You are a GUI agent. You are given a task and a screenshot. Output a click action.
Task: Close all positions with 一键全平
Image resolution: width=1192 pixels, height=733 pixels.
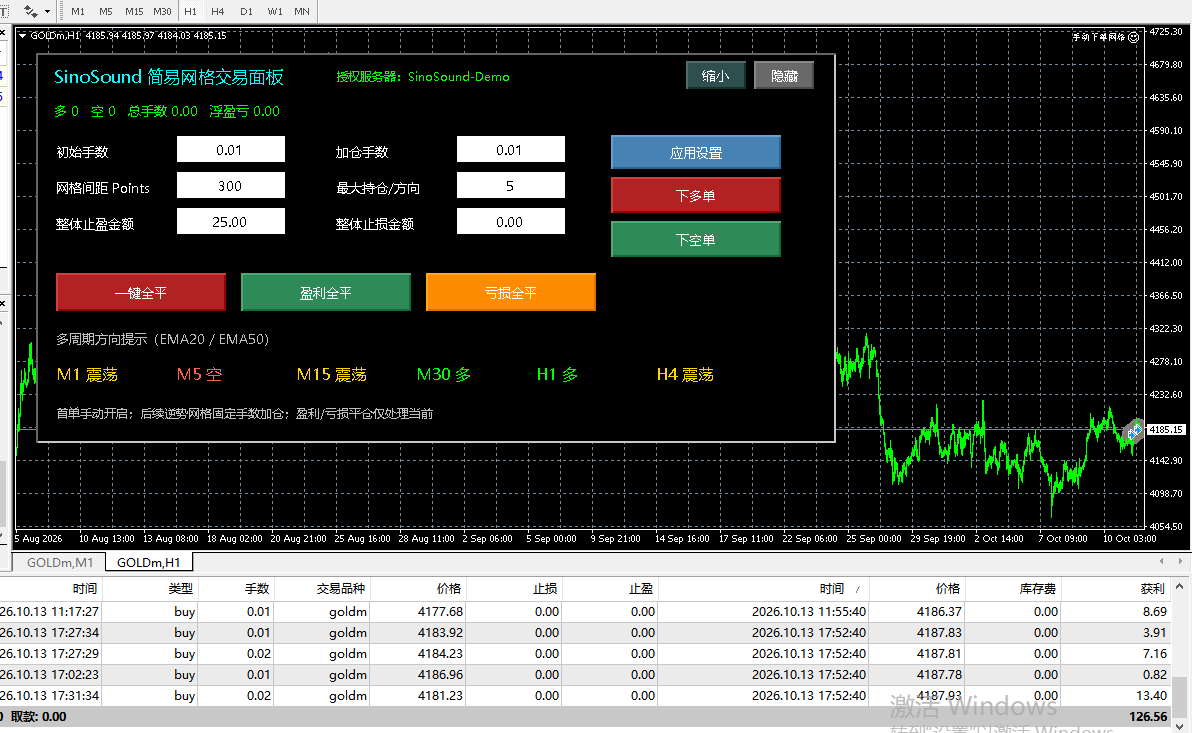coord(141,293)
